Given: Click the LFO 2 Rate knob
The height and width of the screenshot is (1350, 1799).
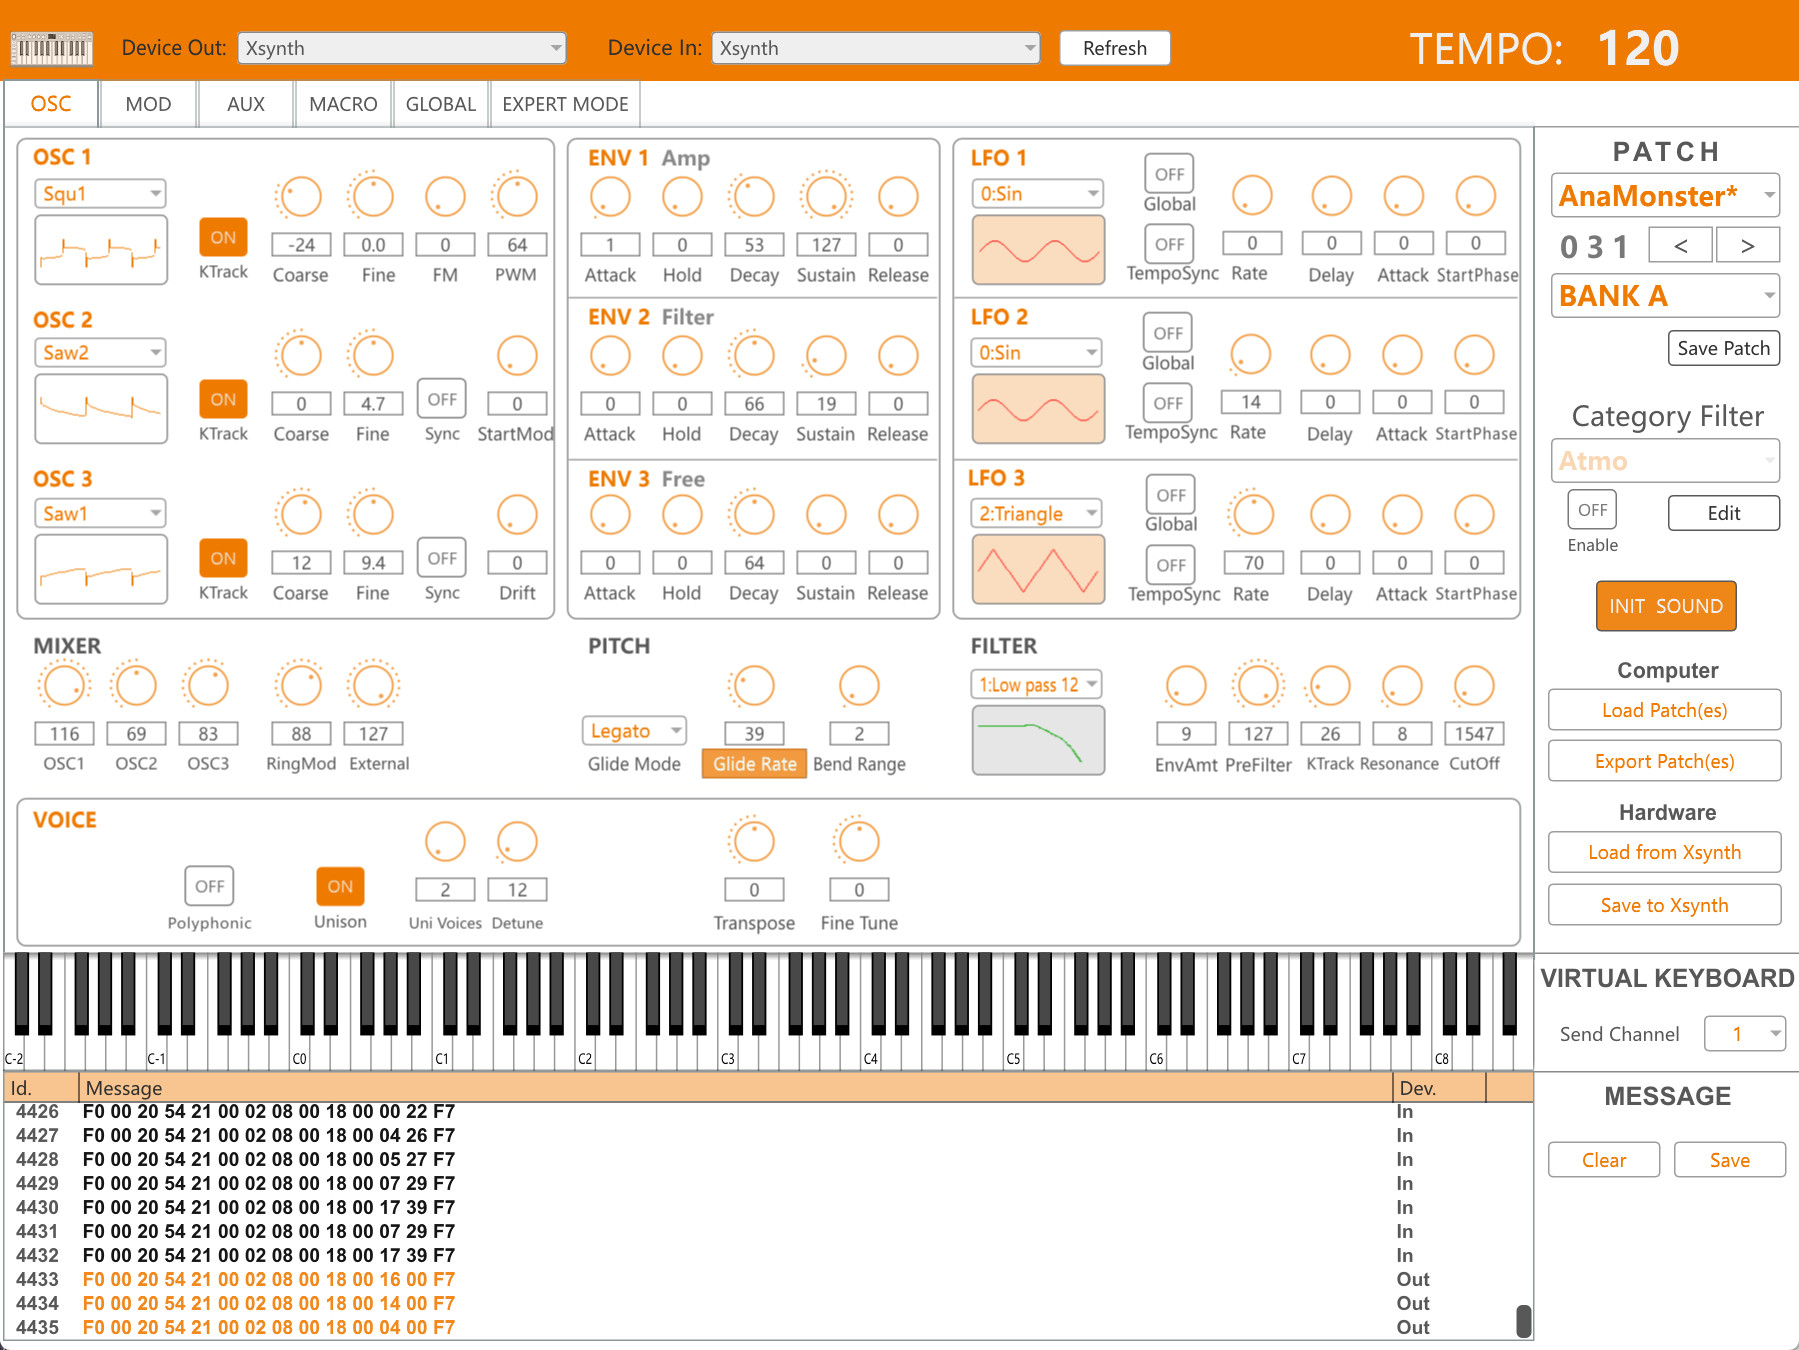Looking at the screenshot, I should 1250,355.
